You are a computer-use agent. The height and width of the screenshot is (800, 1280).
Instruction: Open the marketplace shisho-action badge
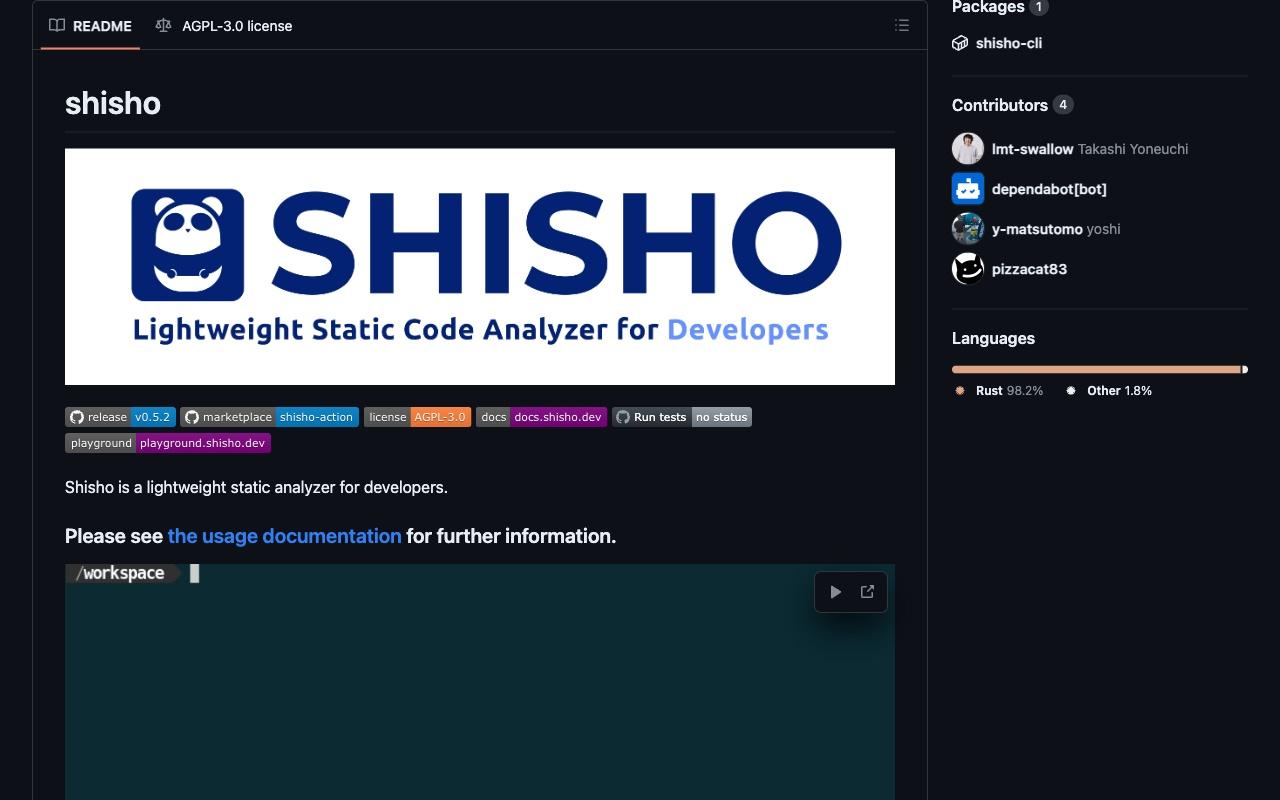click(x=269, y=417)
